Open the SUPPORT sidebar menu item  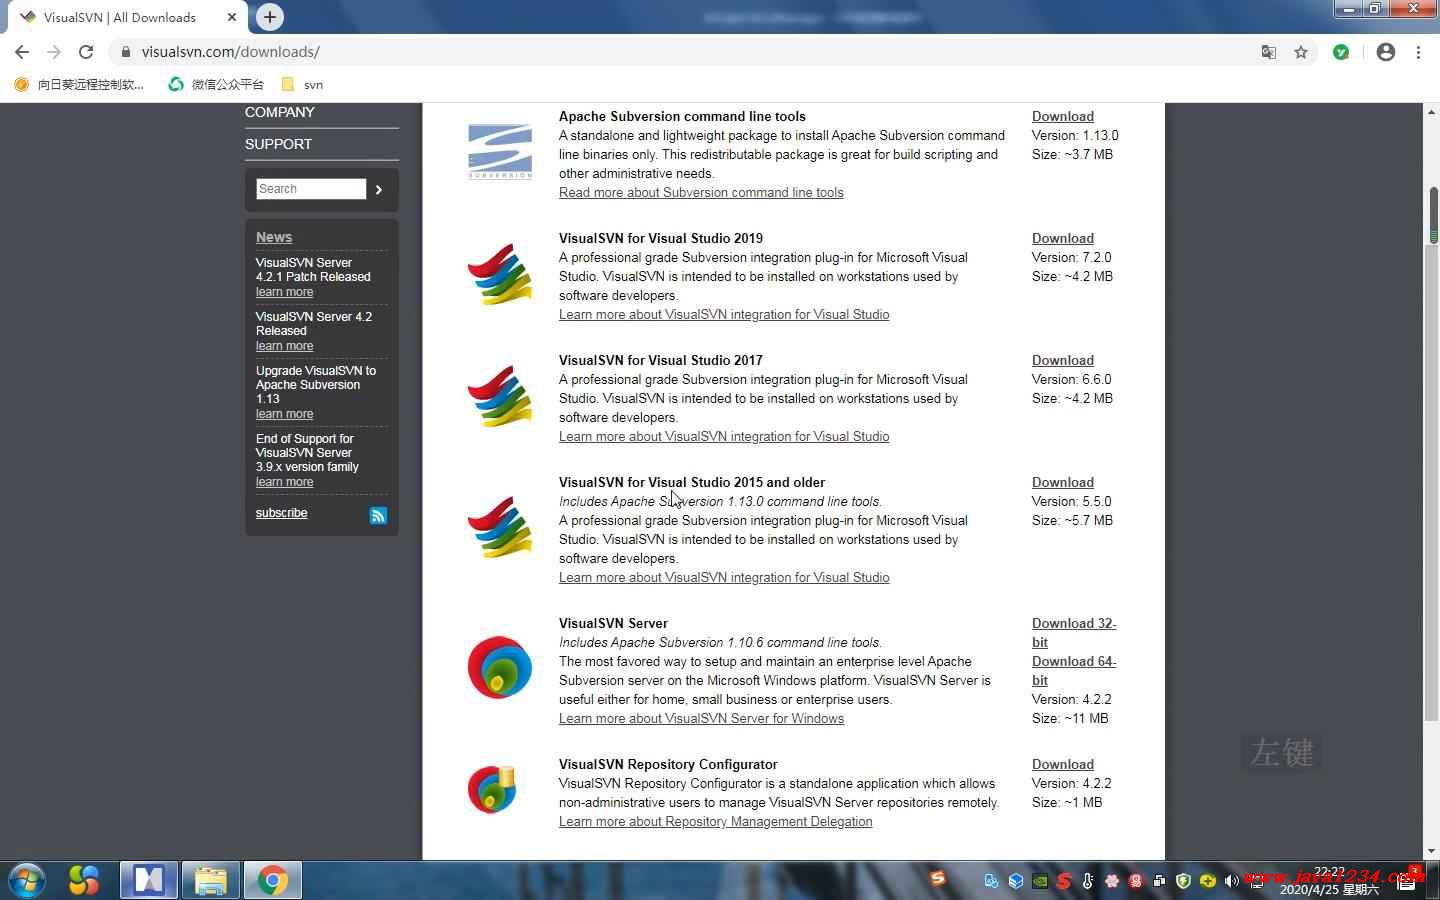(x=278, y=144)
